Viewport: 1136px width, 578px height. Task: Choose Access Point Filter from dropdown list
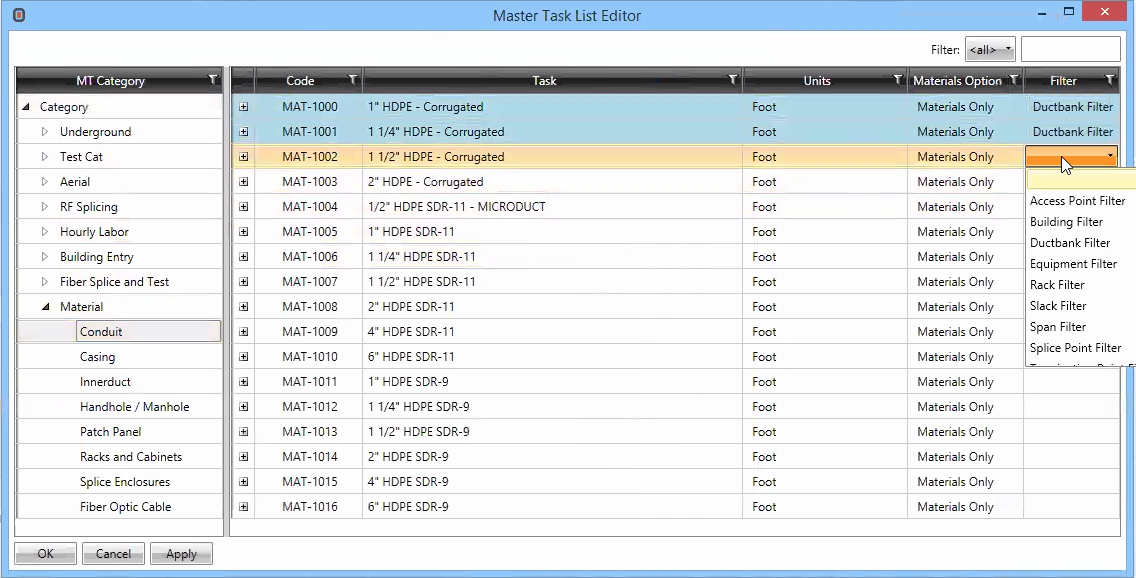[1077, 201]
